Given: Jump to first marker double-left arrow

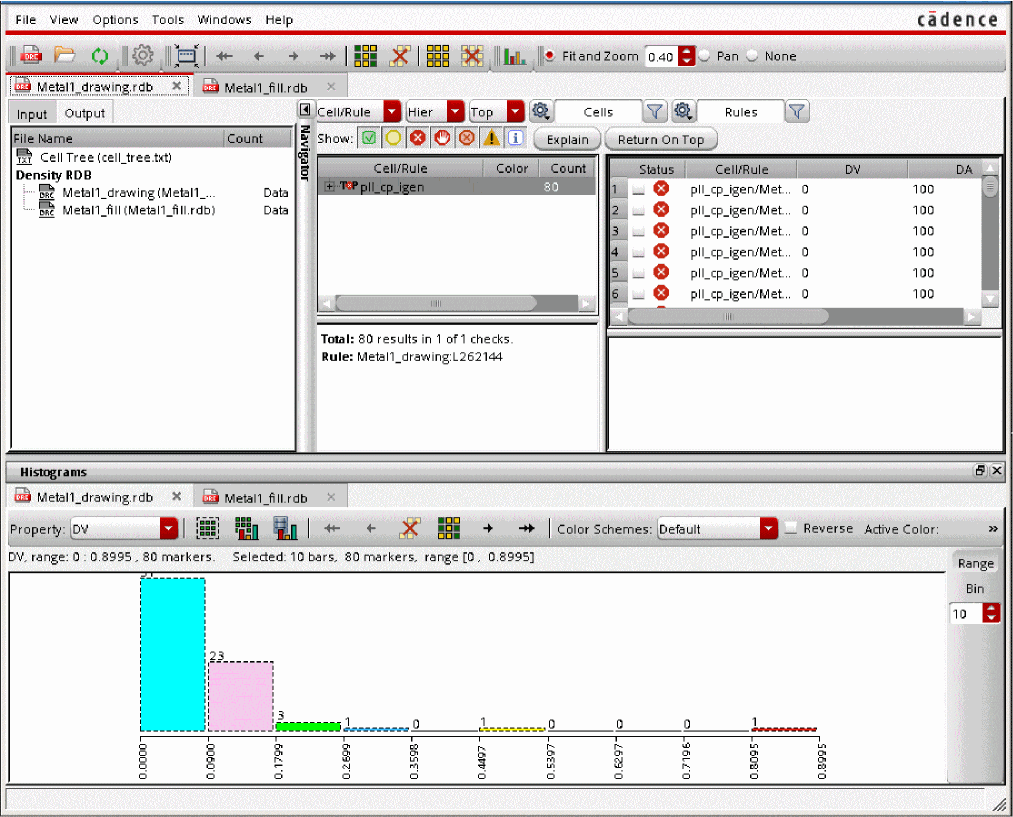Looking at the screenshot, I should click(224, 57).
